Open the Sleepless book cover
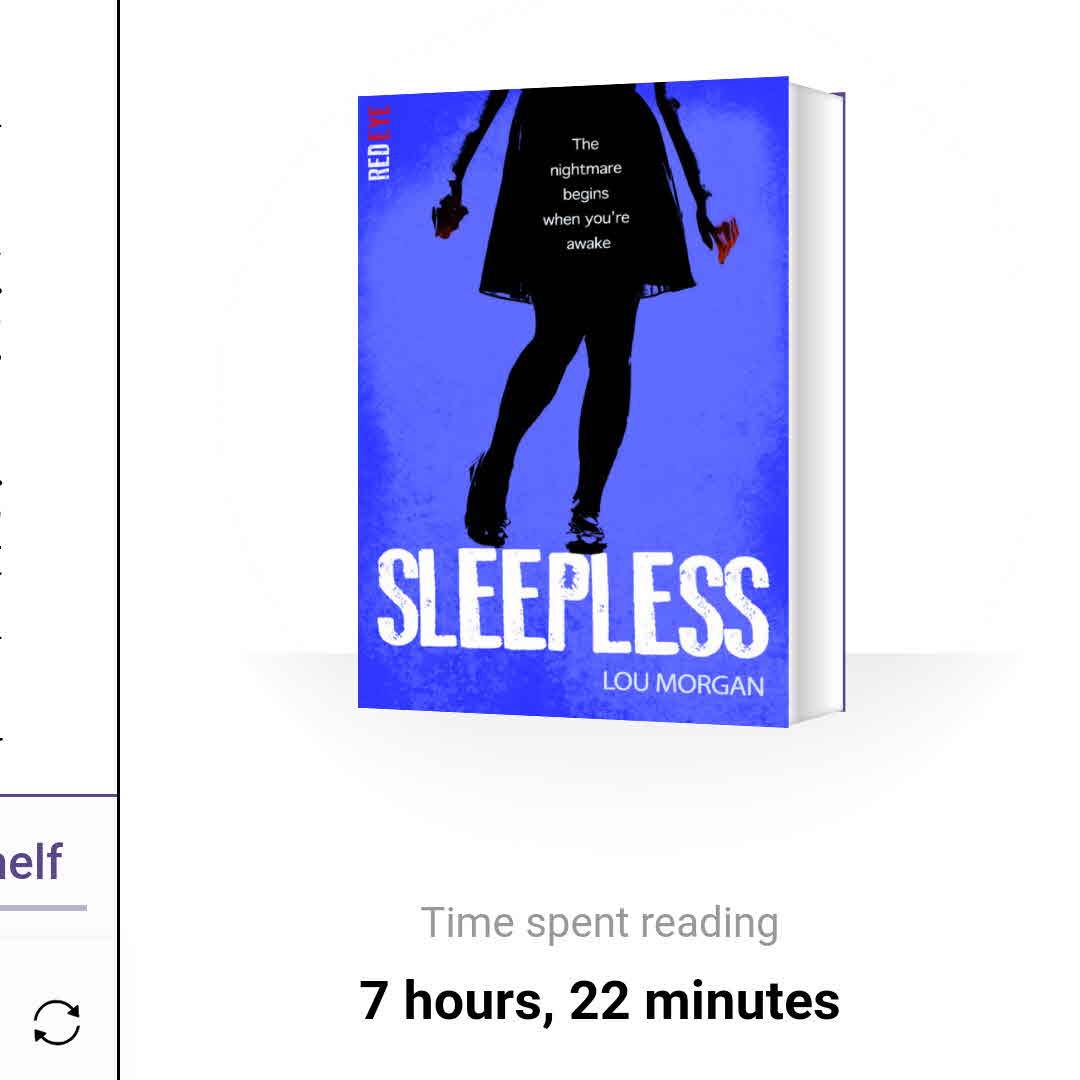Image resolution: width=1080 pixels, height=1080 pixels. coord(573,400)
